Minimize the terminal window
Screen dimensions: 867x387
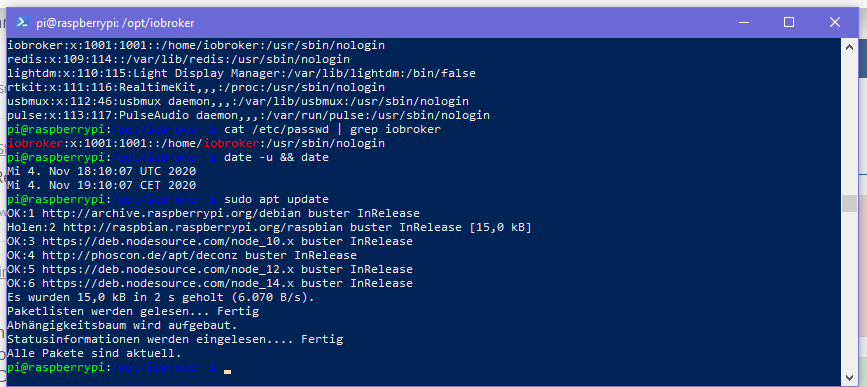(x=744, y=23)
